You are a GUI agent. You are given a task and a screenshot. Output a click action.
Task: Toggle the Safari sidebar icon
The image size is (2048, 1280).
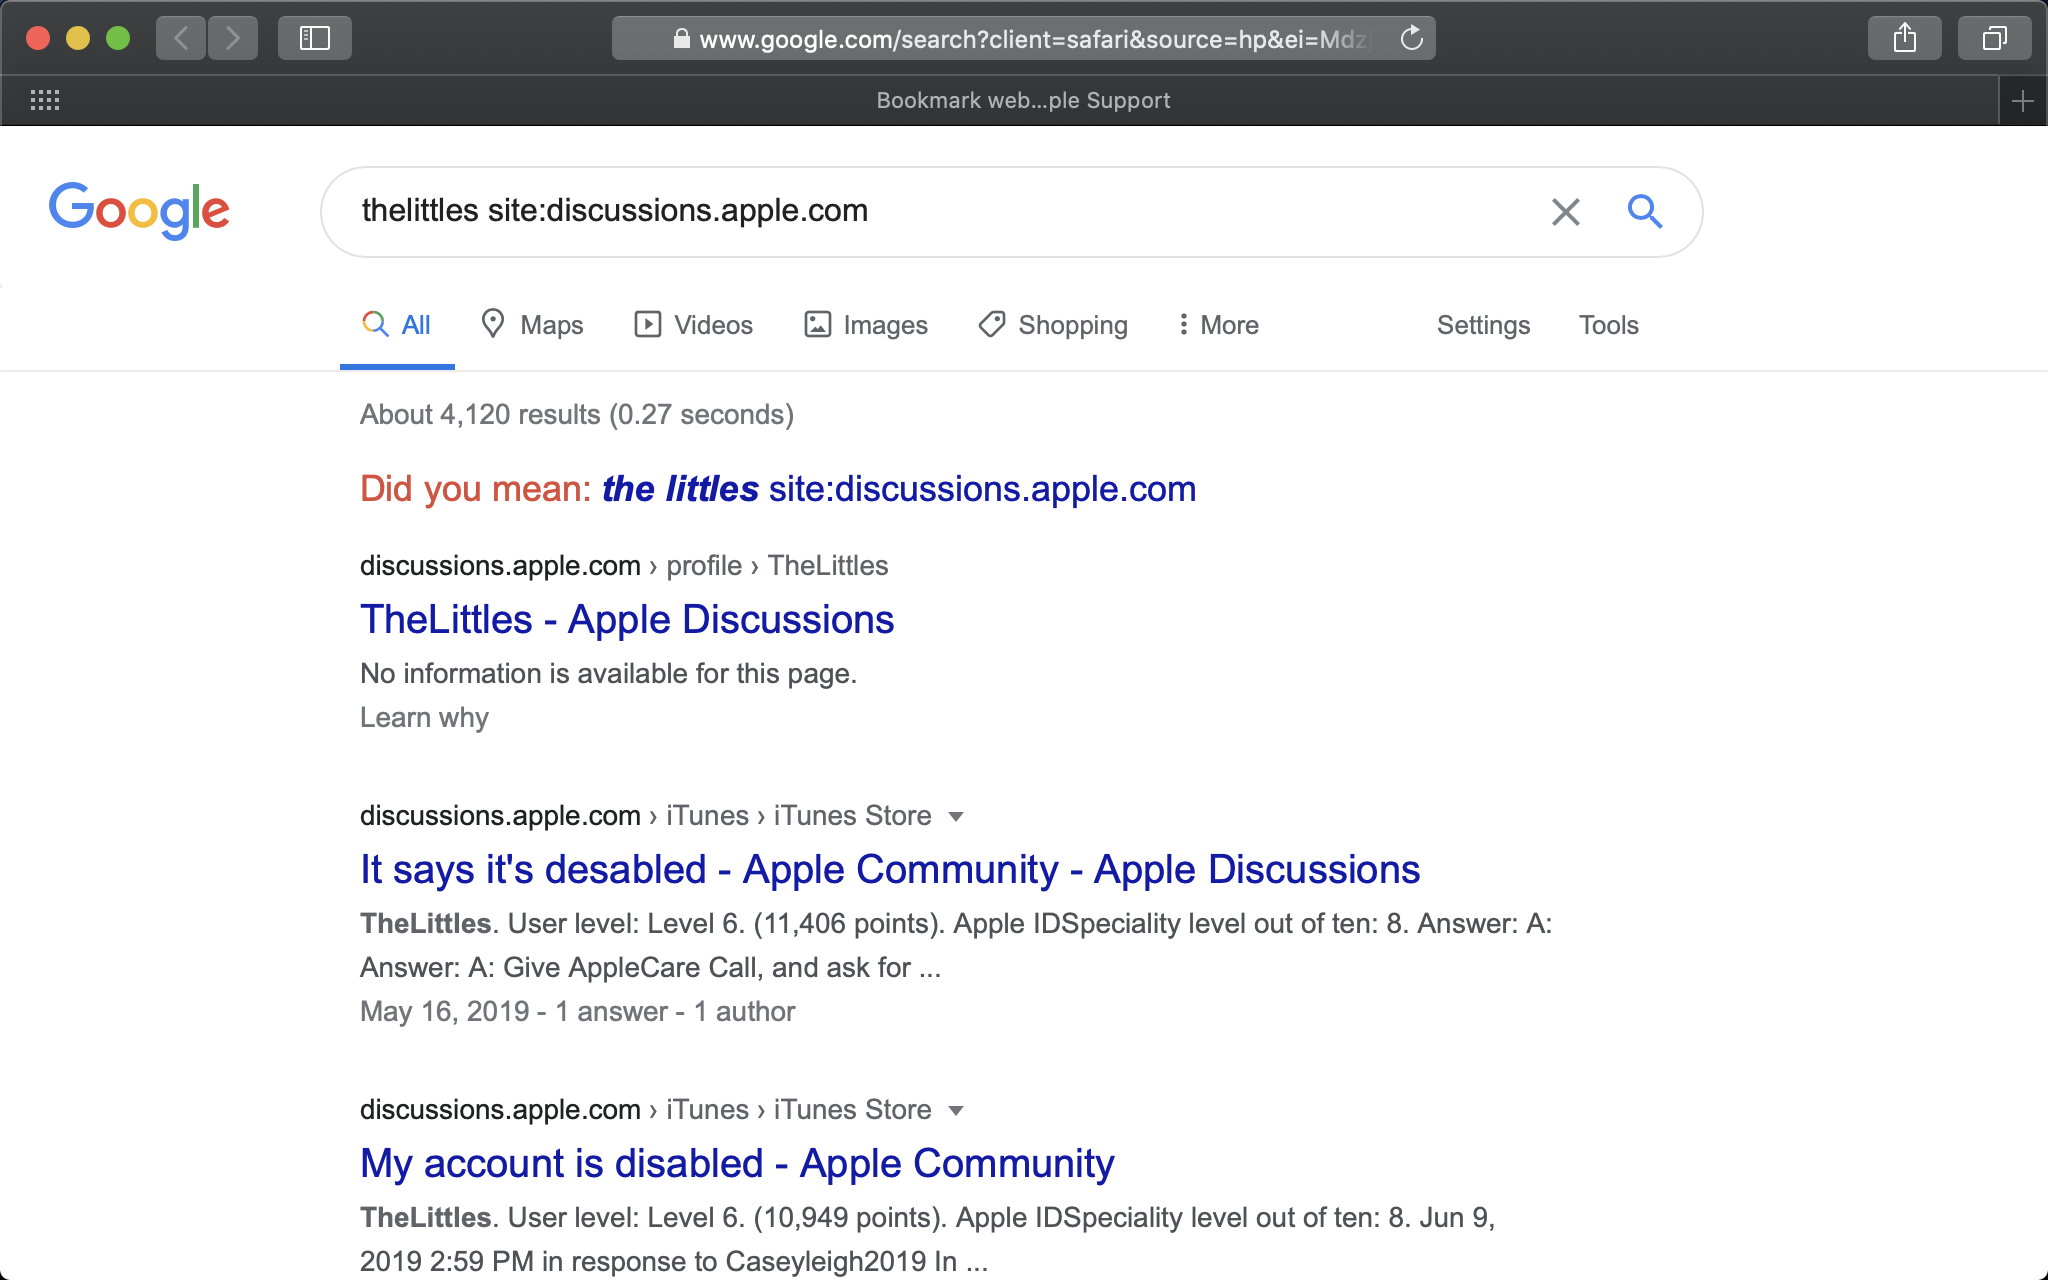point(315,39)
